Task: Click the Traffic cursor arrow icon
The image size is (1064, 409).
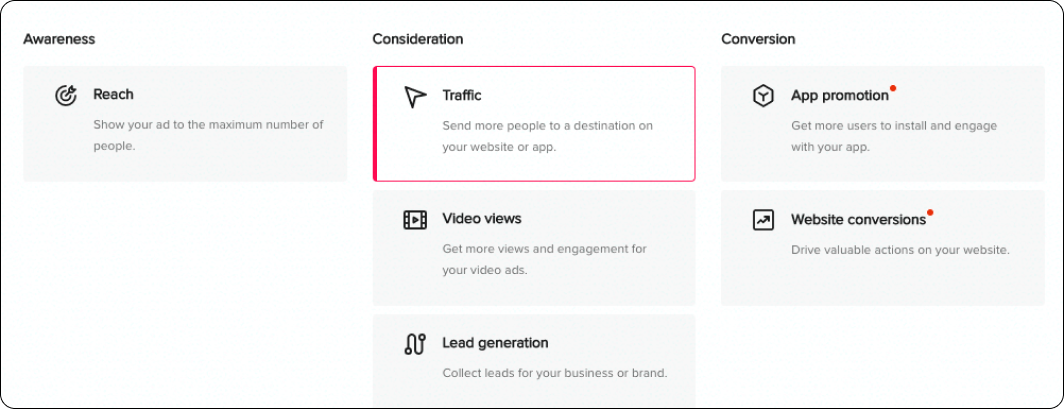Action: tap(415, 96)
